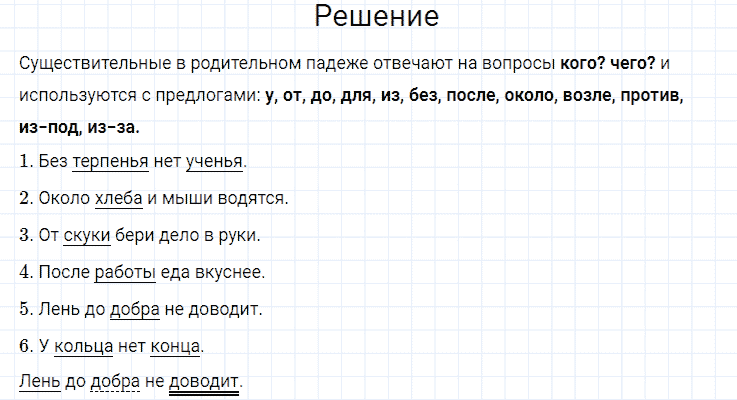The image size is (737, 400).
Task: Click the underlined word "терпенья"
Action: 111,161
